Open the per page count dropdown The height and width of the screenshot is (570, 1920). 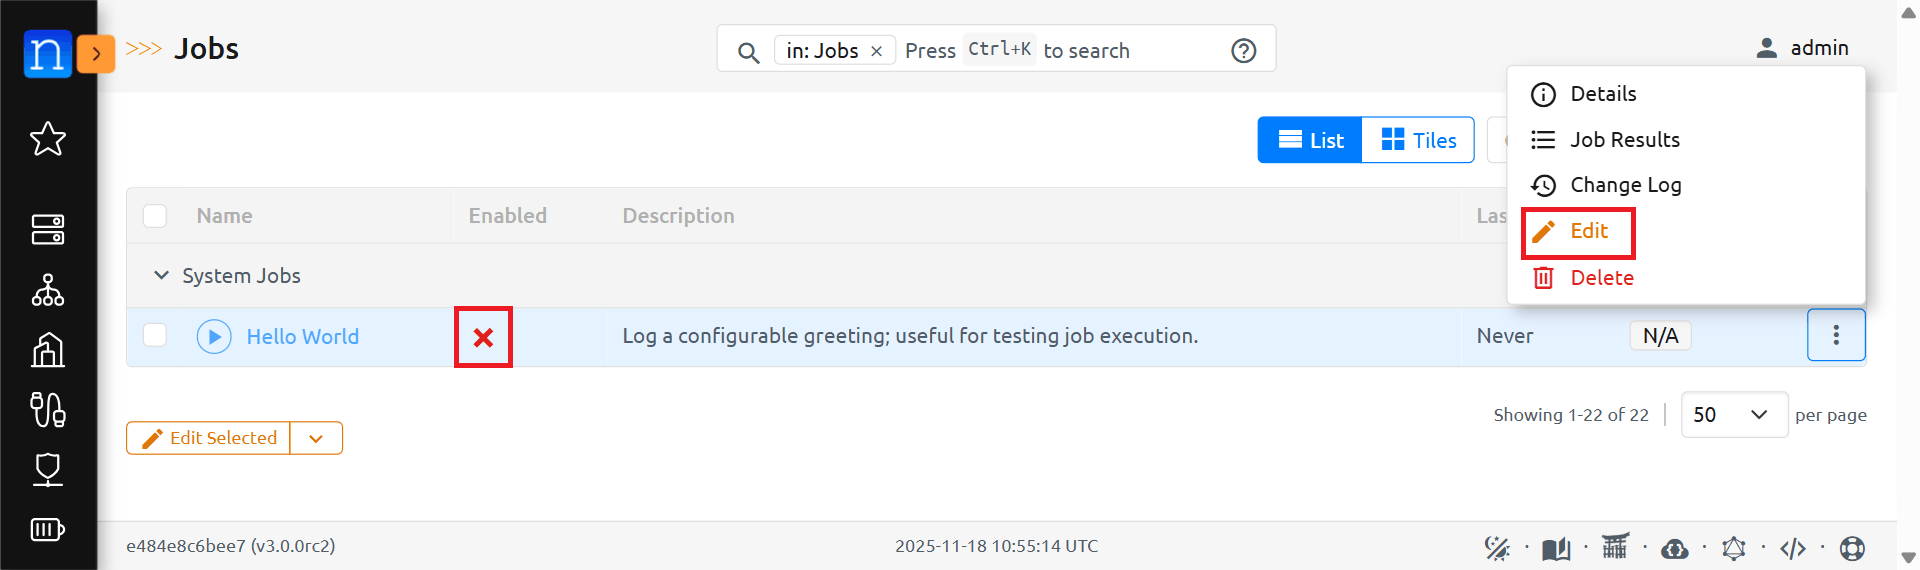click(x=1733, y=415)
